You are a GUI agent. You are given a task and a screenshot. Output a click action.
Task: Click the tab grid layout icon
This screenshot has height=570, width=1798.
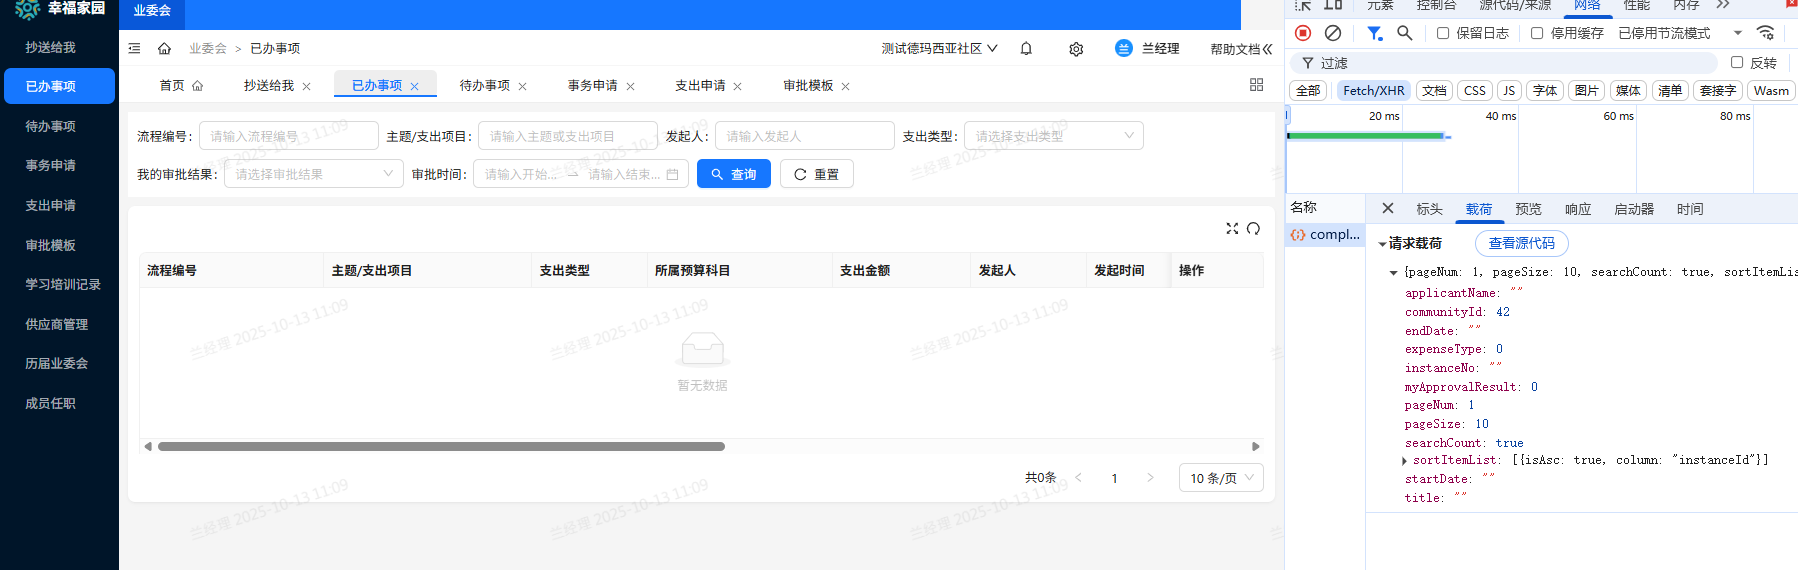tap(1256, 85)
